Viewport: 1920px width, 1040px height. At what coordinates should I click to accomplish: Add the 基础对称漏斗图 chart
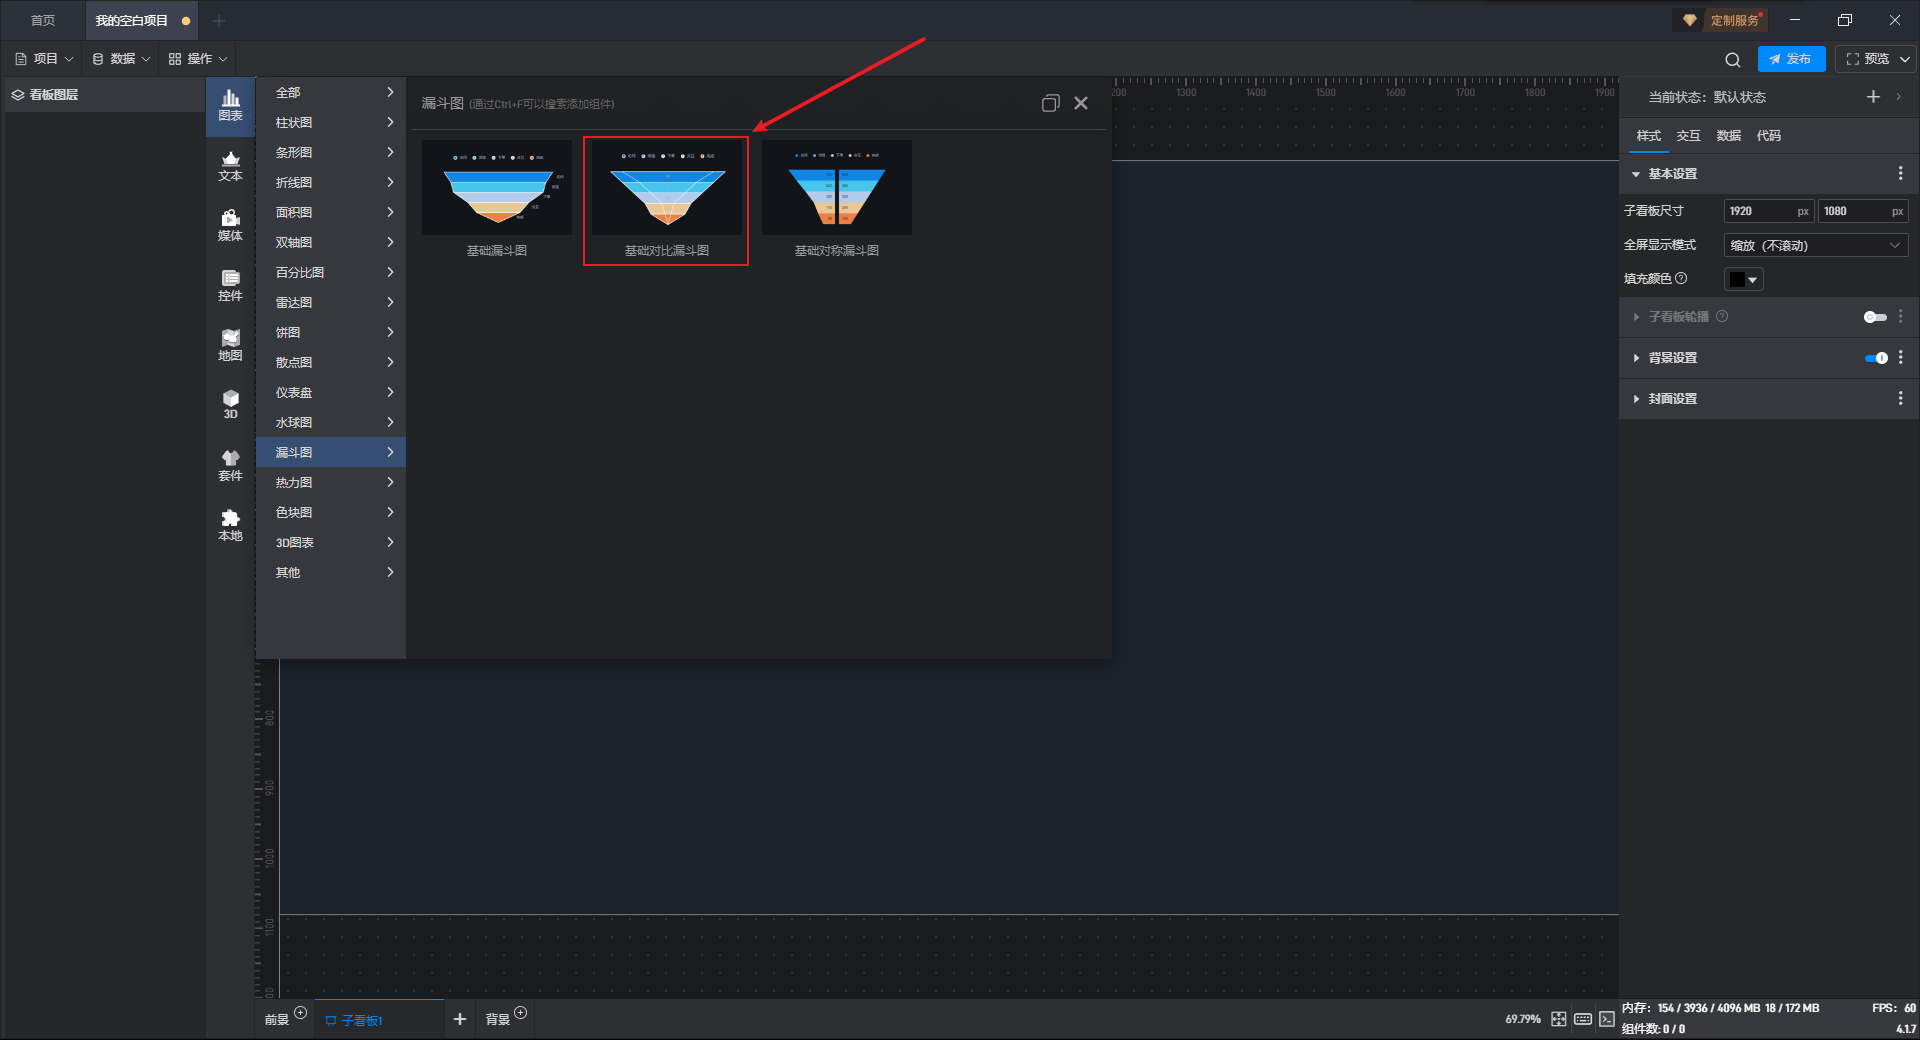(x=837, y=200)
